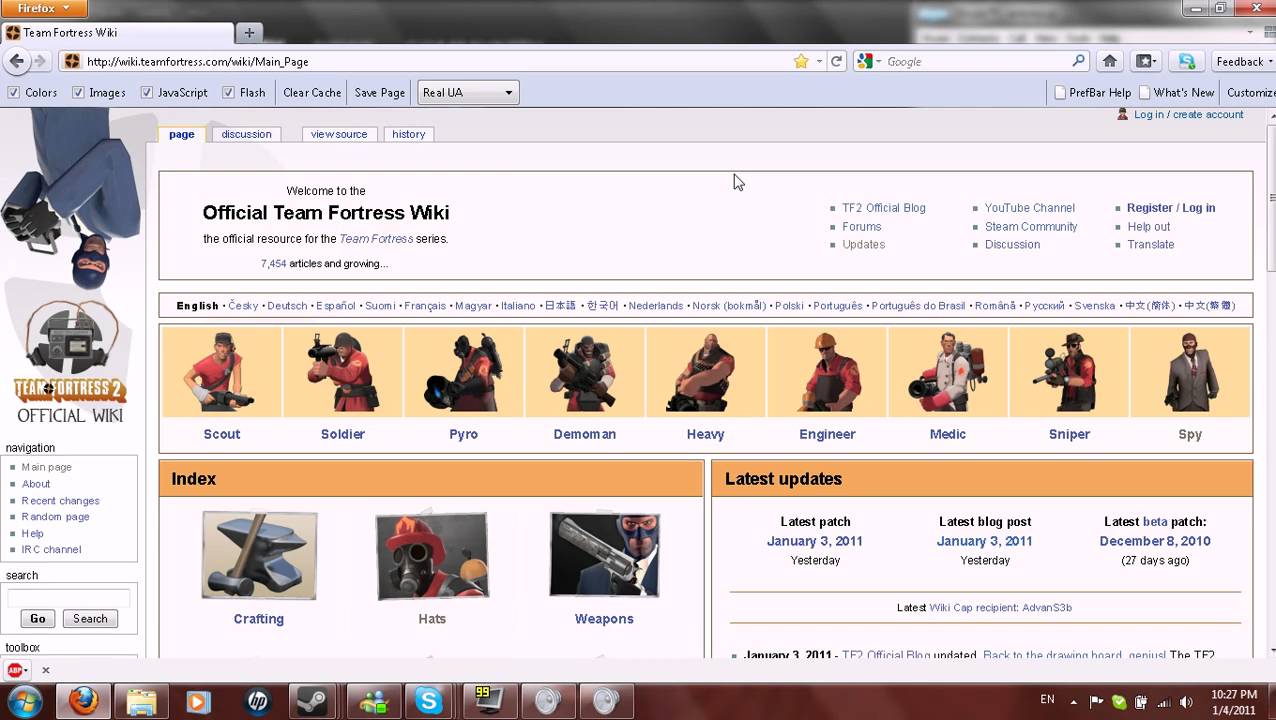The image size is (1276, 720).
Task: Open the Real UA user agent dropdown
Action: point(468,92)
